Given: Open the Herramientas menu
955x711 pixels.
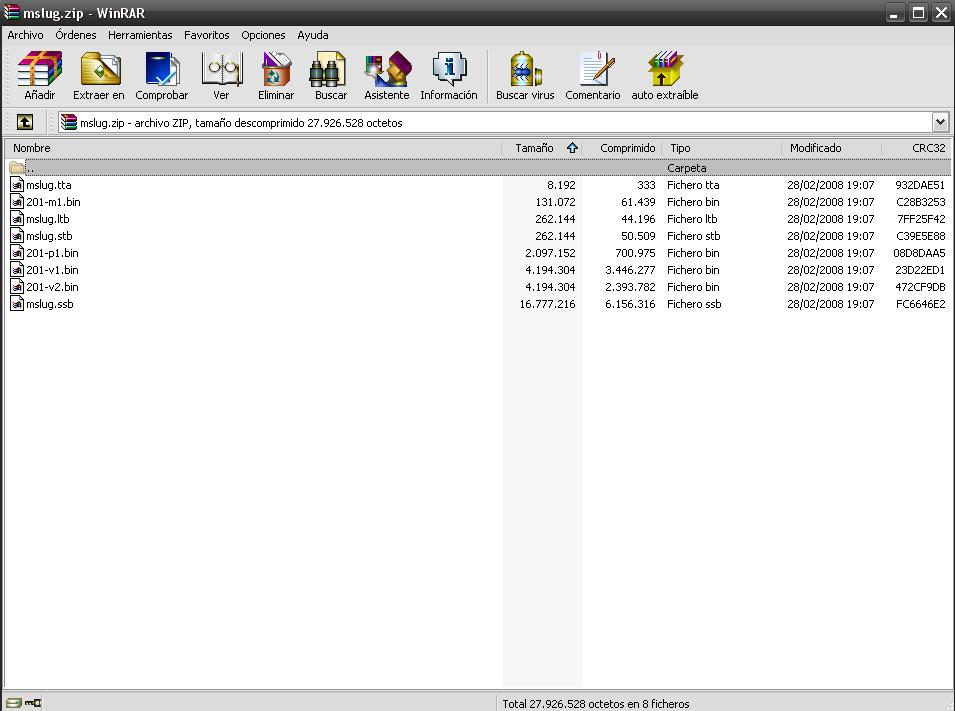Looking at the screenshot, I should pos(140,35).
